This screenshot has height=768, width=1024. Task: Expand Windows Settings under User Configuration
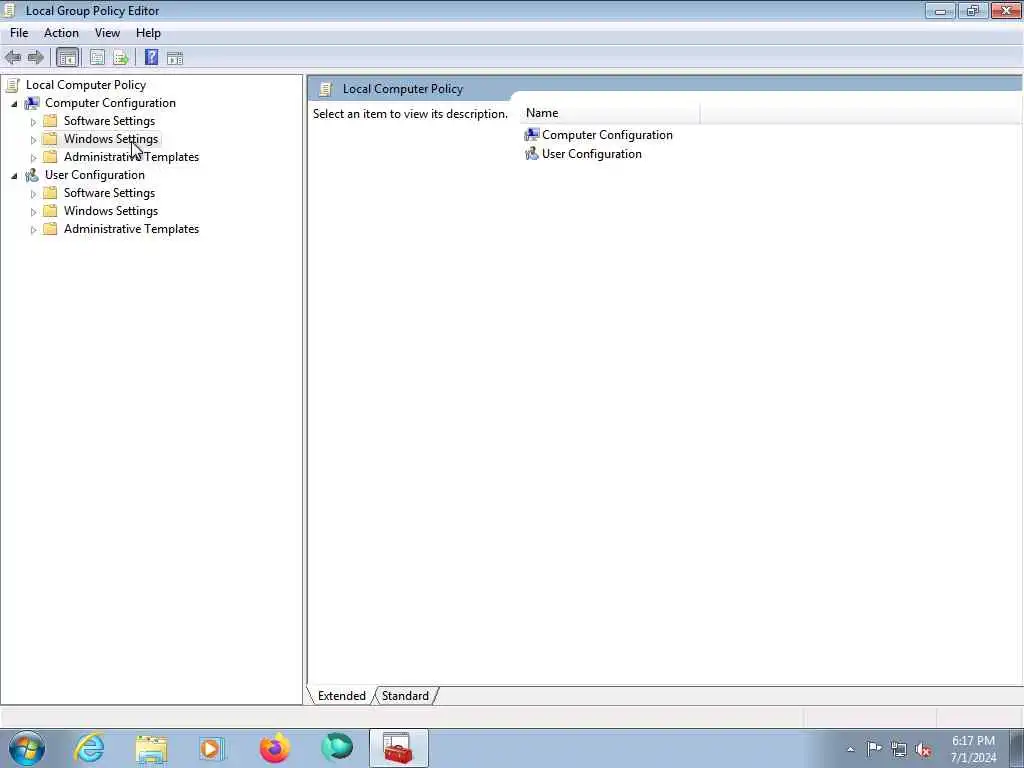click(x=33, y=212)
